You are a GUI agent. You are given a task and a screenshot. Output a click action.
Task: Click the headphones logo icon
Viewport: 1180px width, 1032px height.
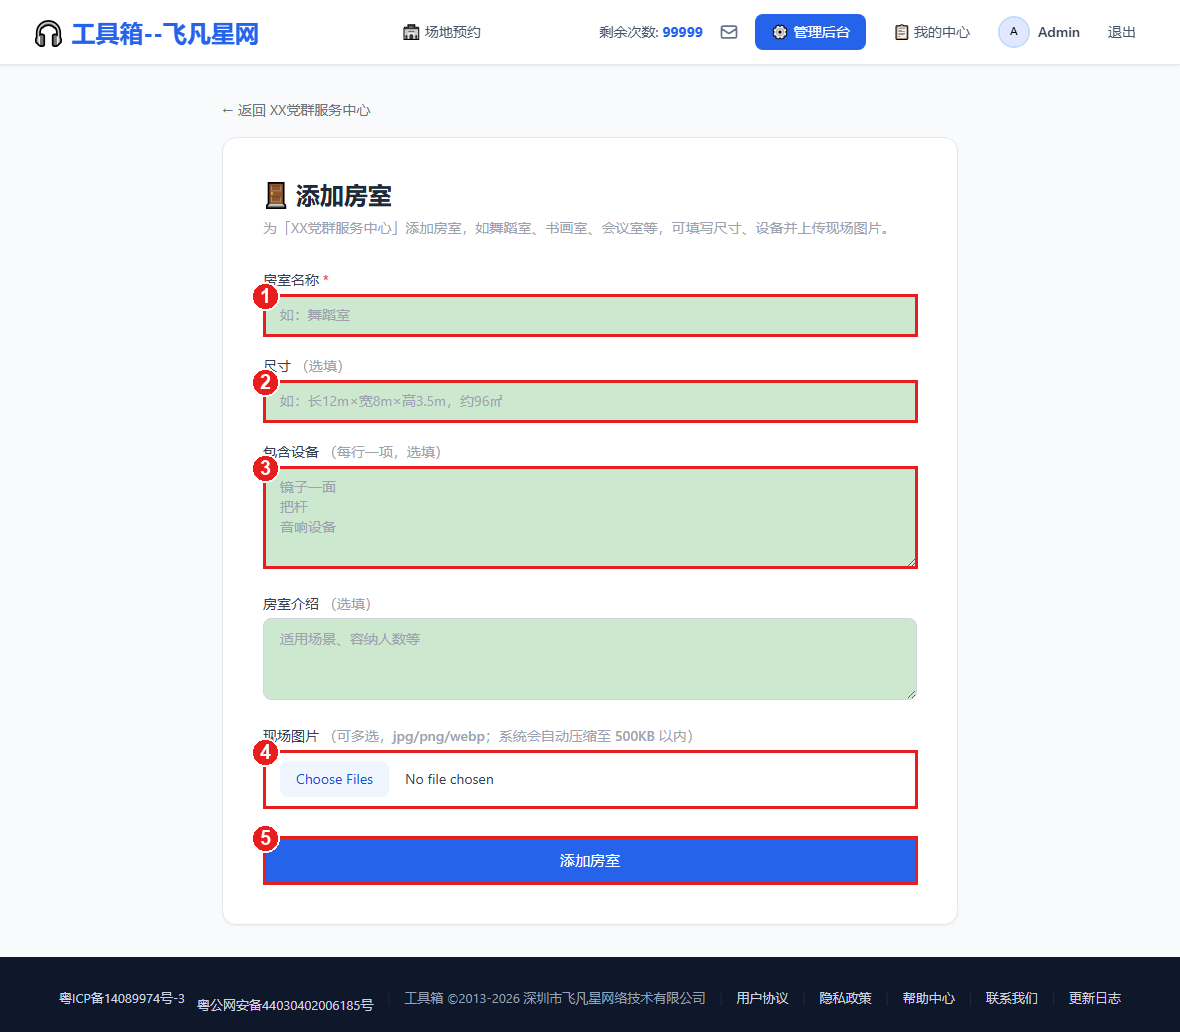point(48,33)
